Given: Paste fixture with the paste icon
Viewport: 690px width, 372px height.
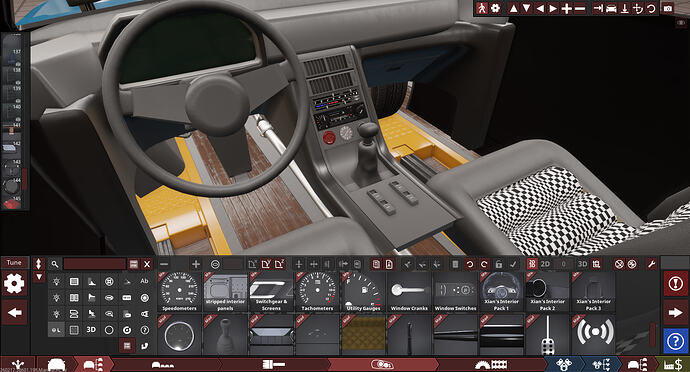Looking at the screenshot, I should click(389, 264).
